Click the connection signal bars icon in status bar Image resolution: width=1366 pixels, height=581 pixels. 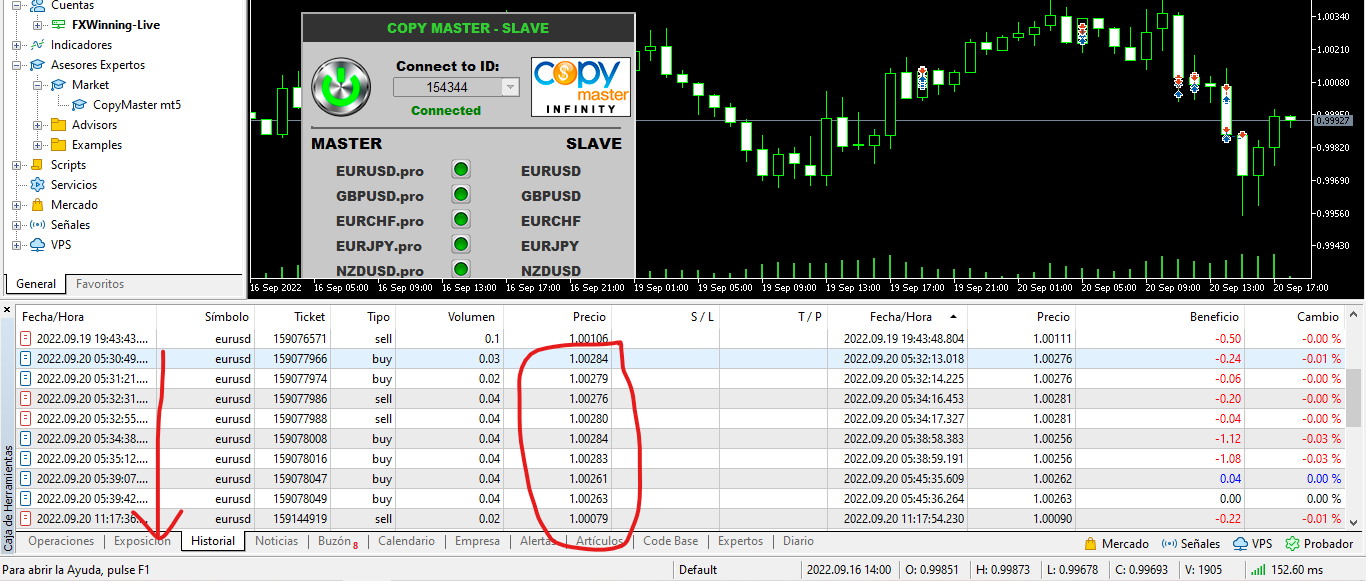[1257, 570]
